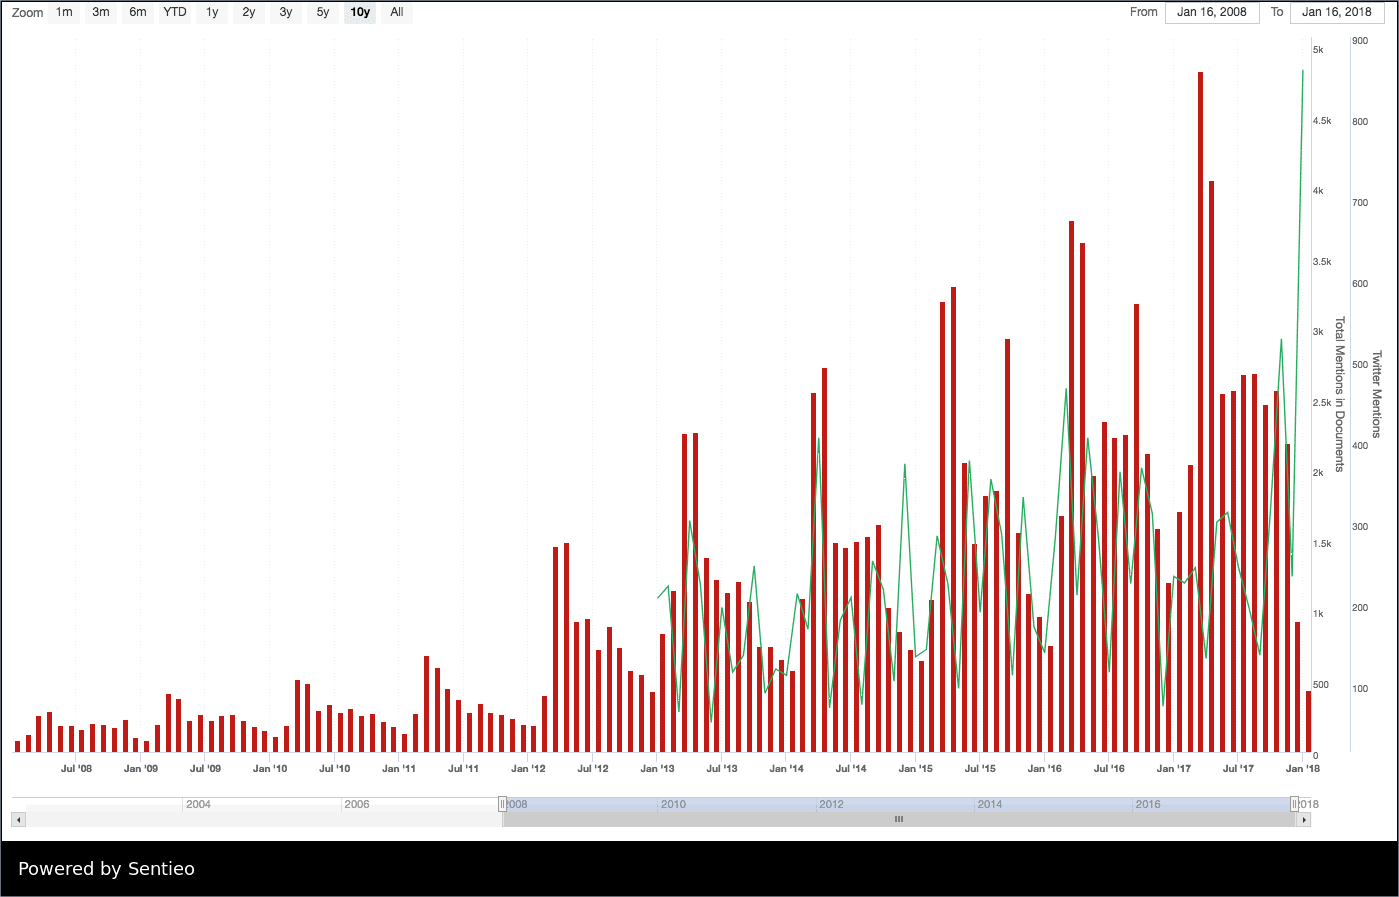Select the 5y zoom option

point(323,13)
